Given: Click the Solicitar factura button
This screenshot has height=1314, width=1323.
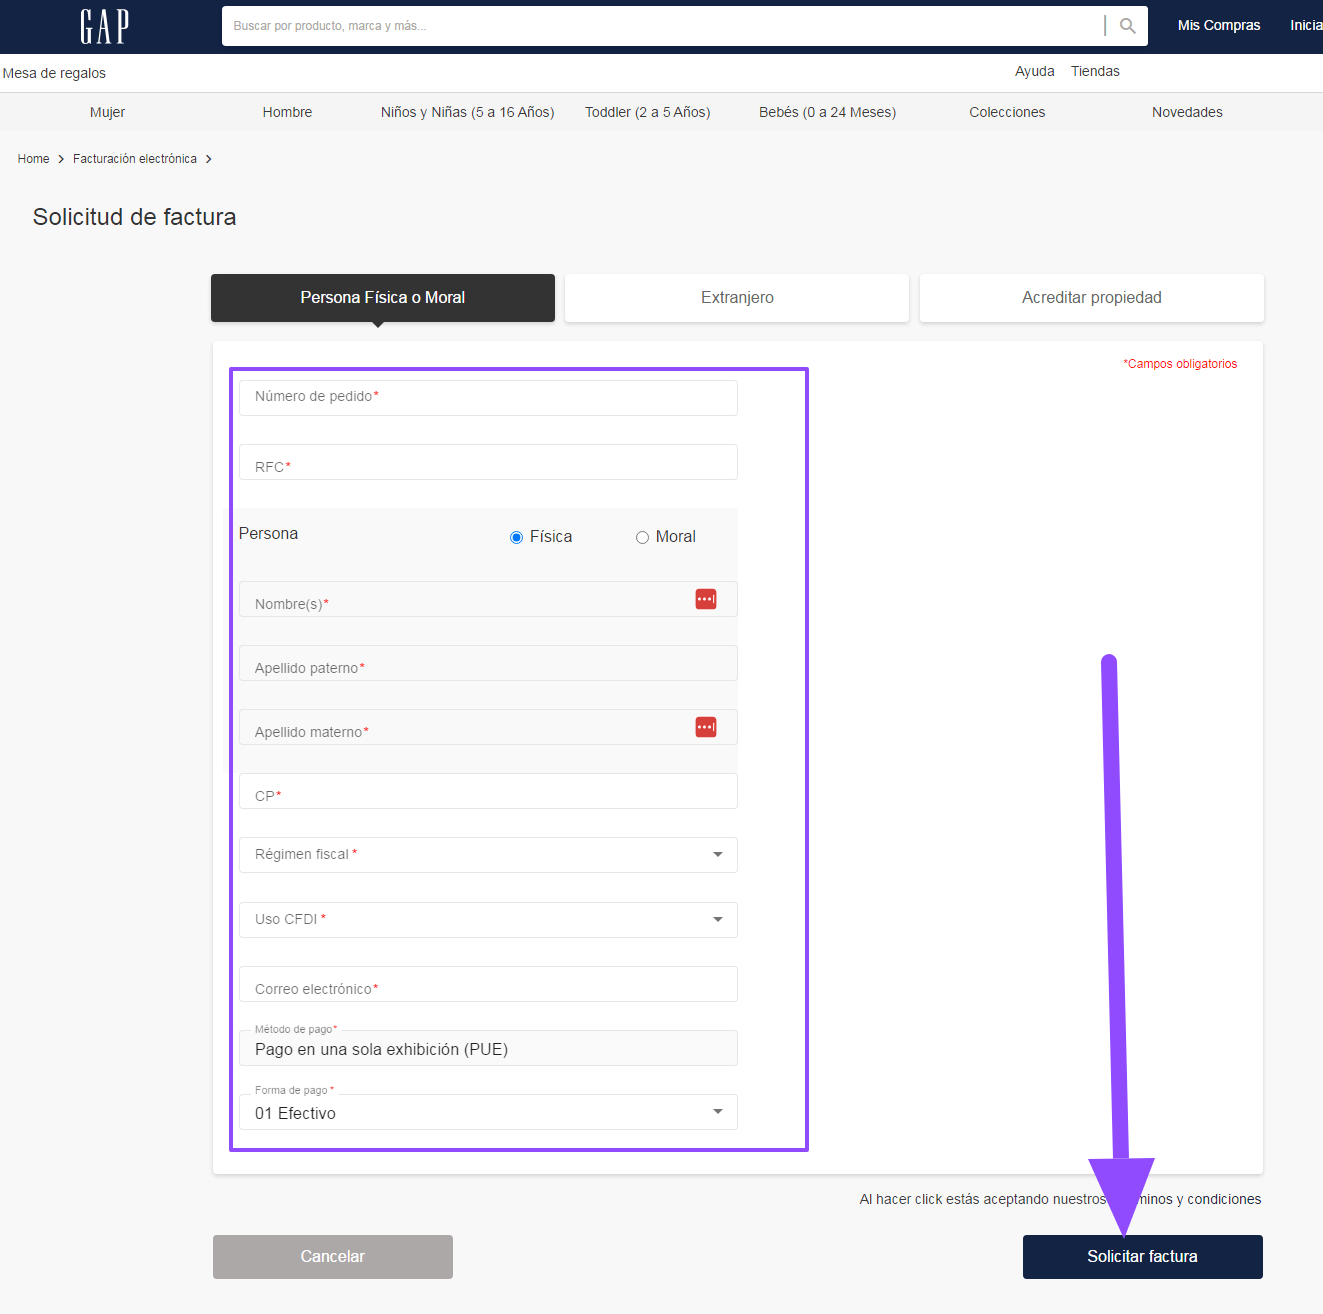Looking at the screenshot, I should 1143,1257.
